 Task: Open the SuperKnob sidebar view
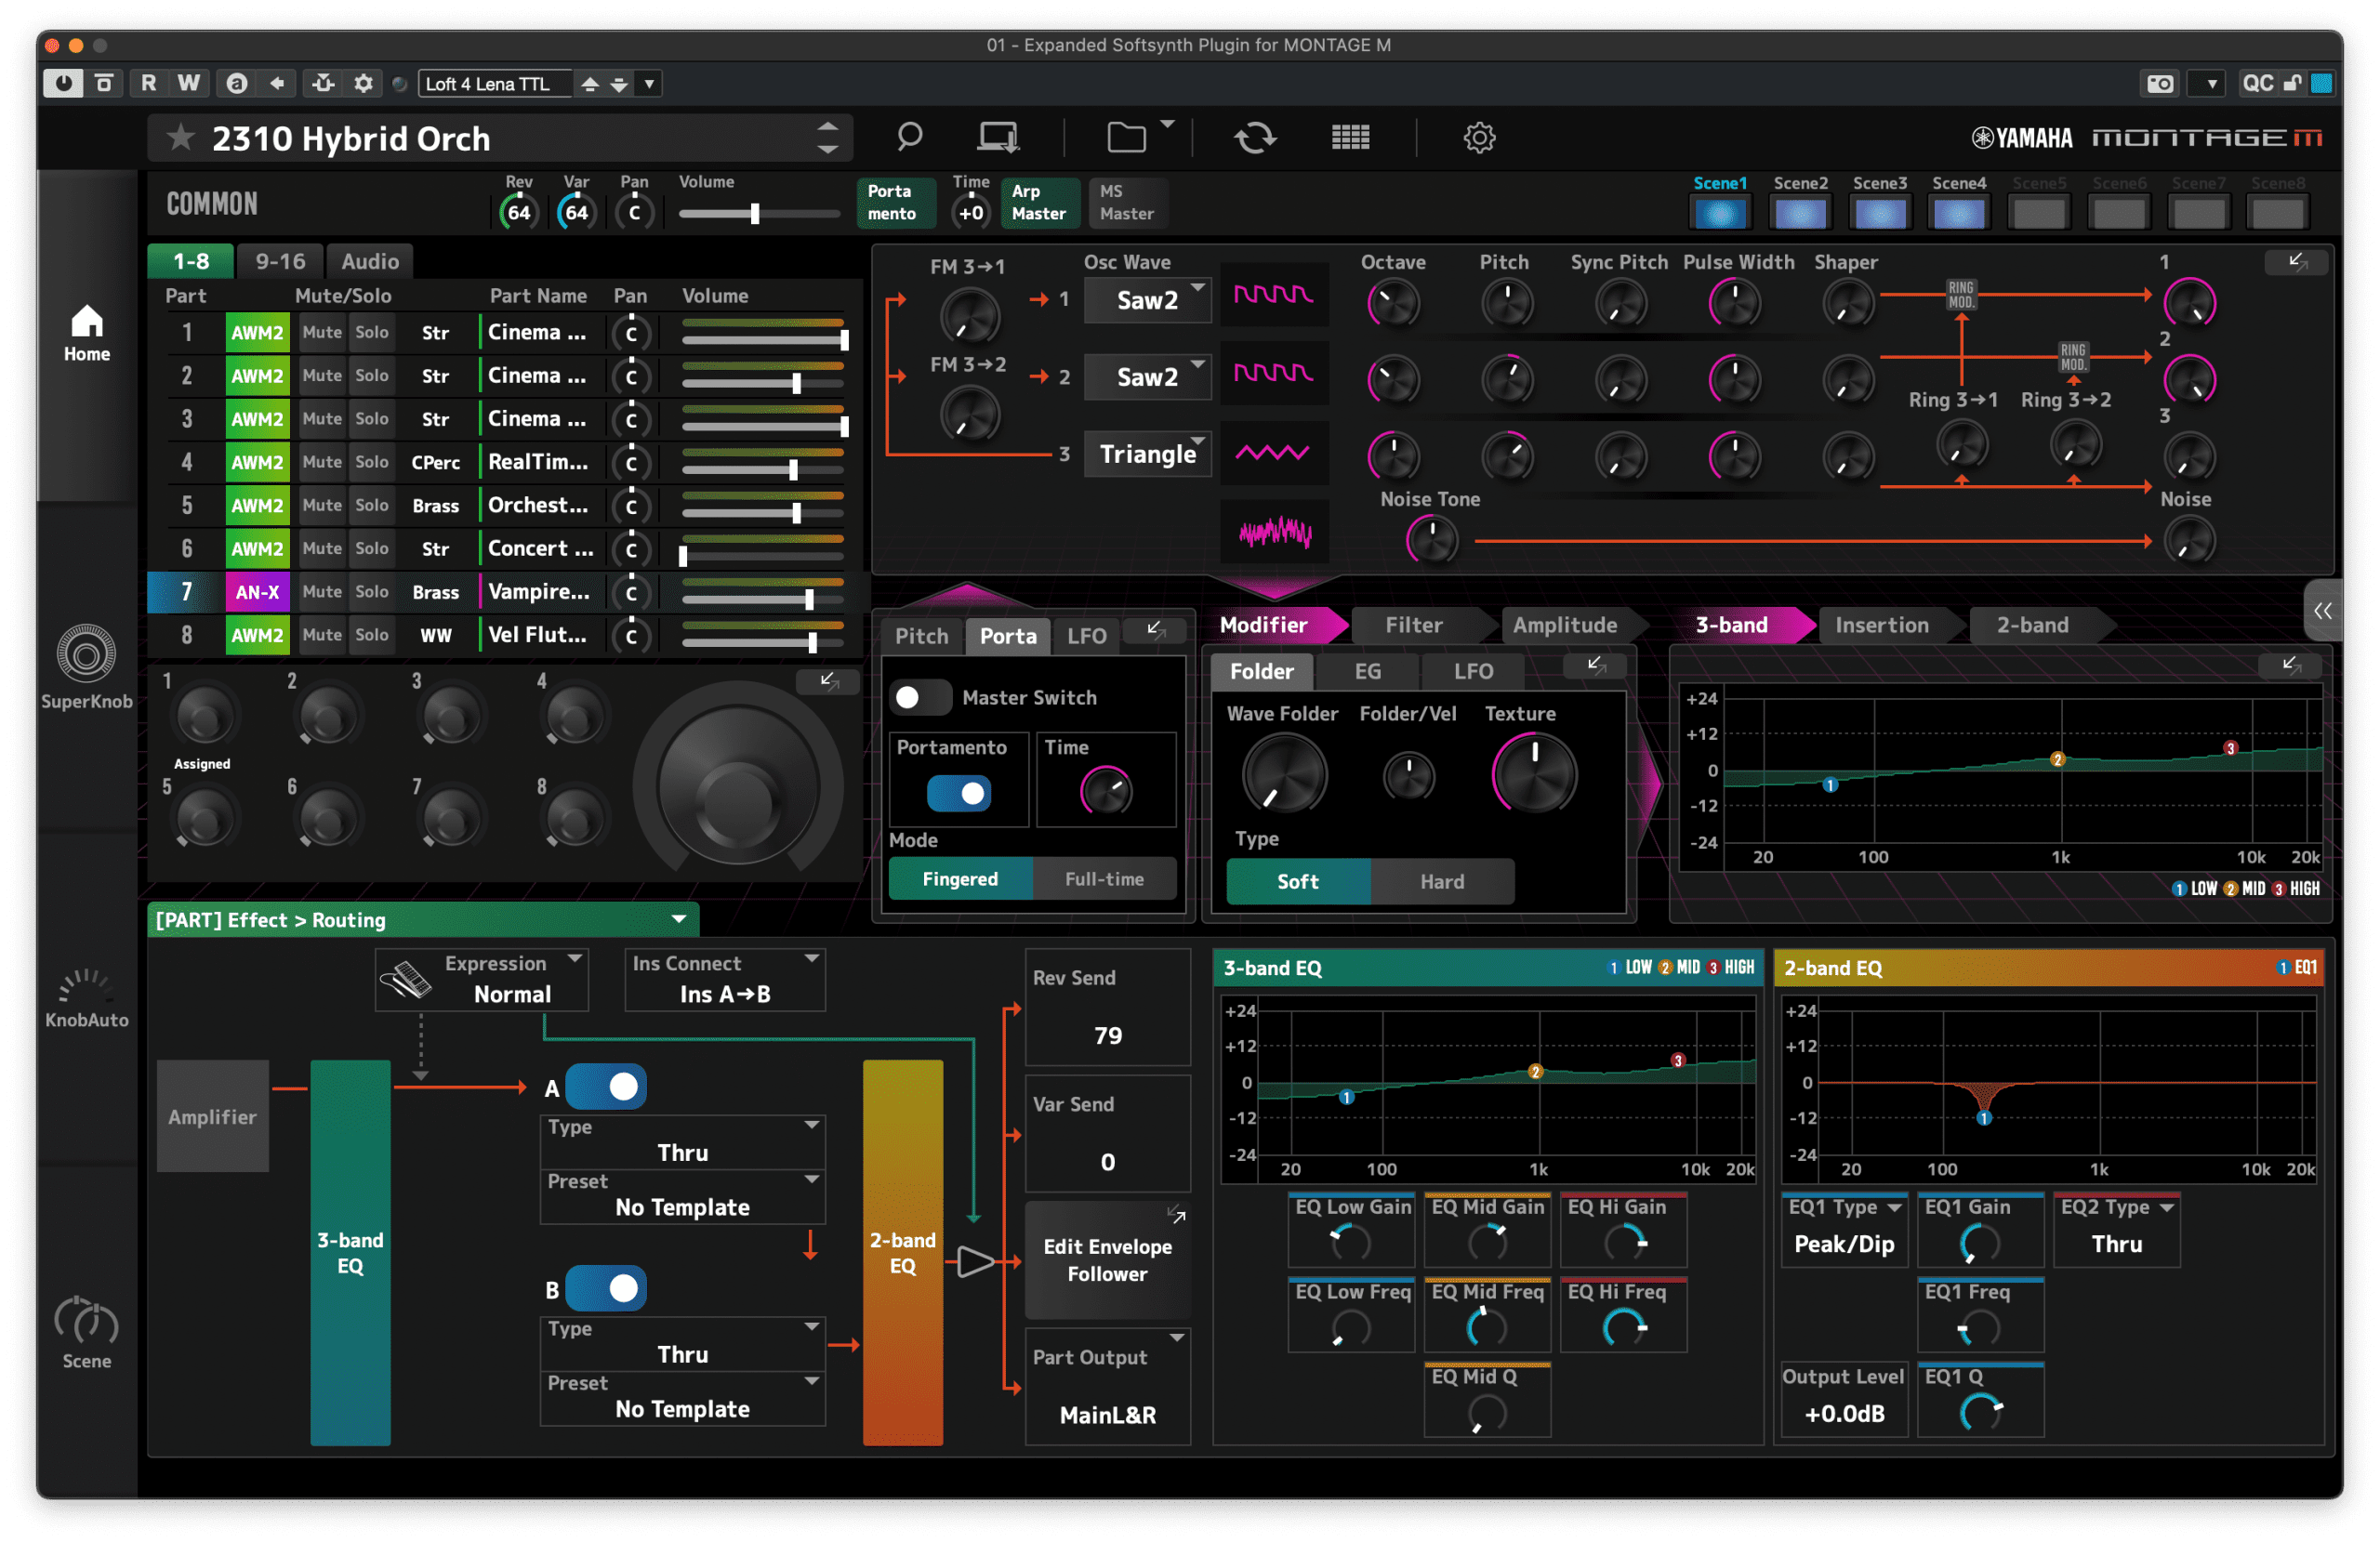86,667
